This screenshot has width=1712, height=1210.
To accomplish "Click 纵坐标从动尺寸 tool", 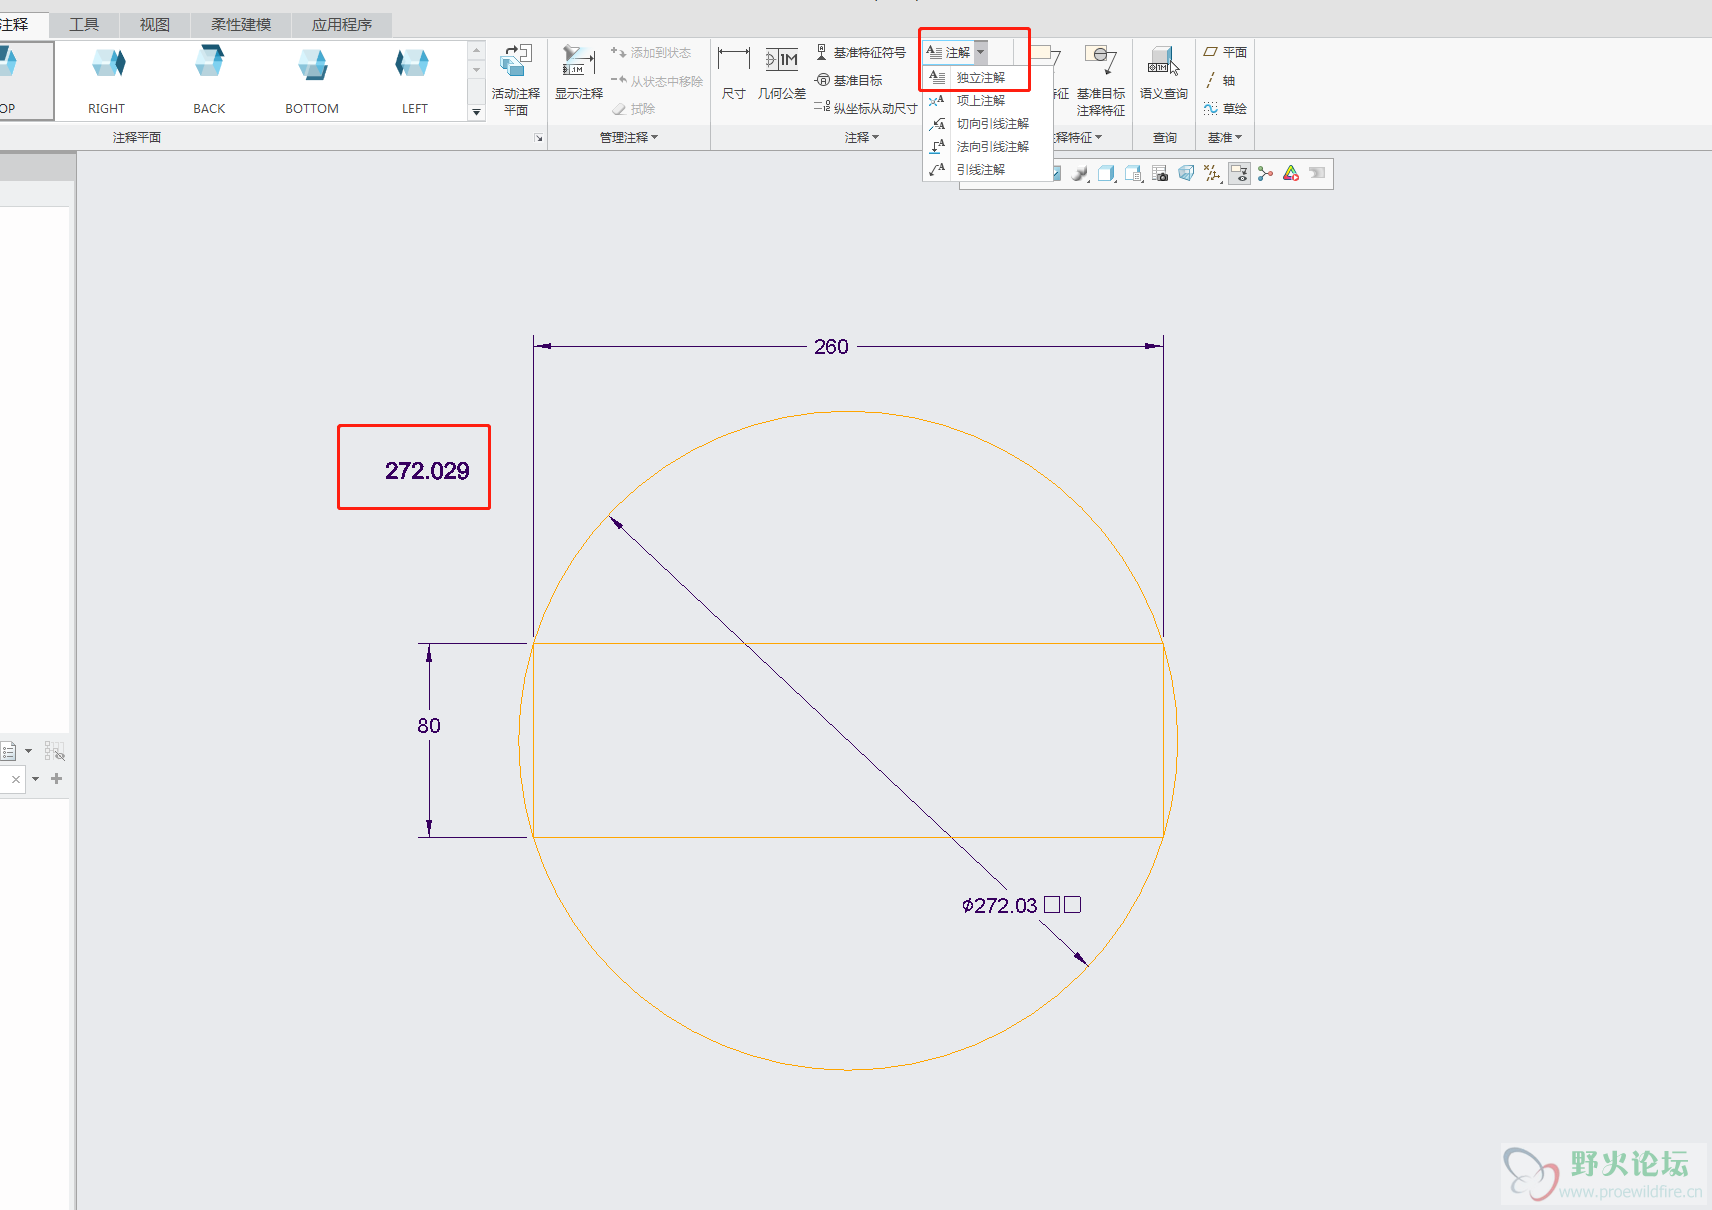I will (x=865, y=108).
